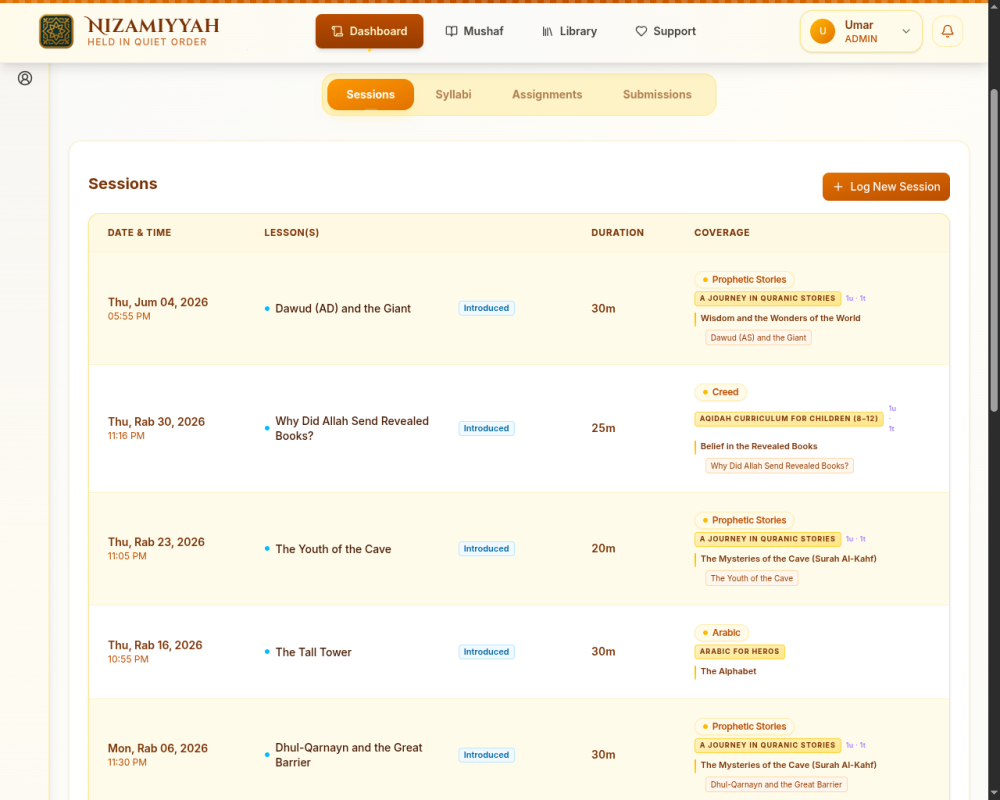Select the Sessions tab

[x=371, y=94]
